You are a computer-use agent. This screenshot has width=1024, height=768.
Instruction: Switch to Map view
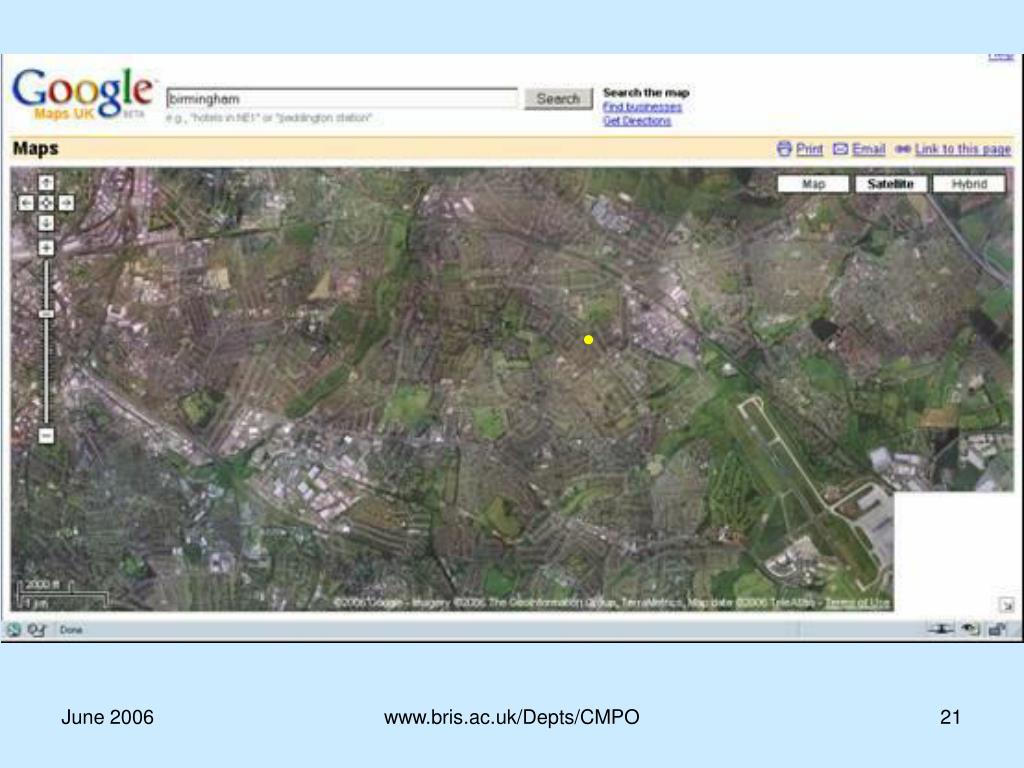point(813,184)
